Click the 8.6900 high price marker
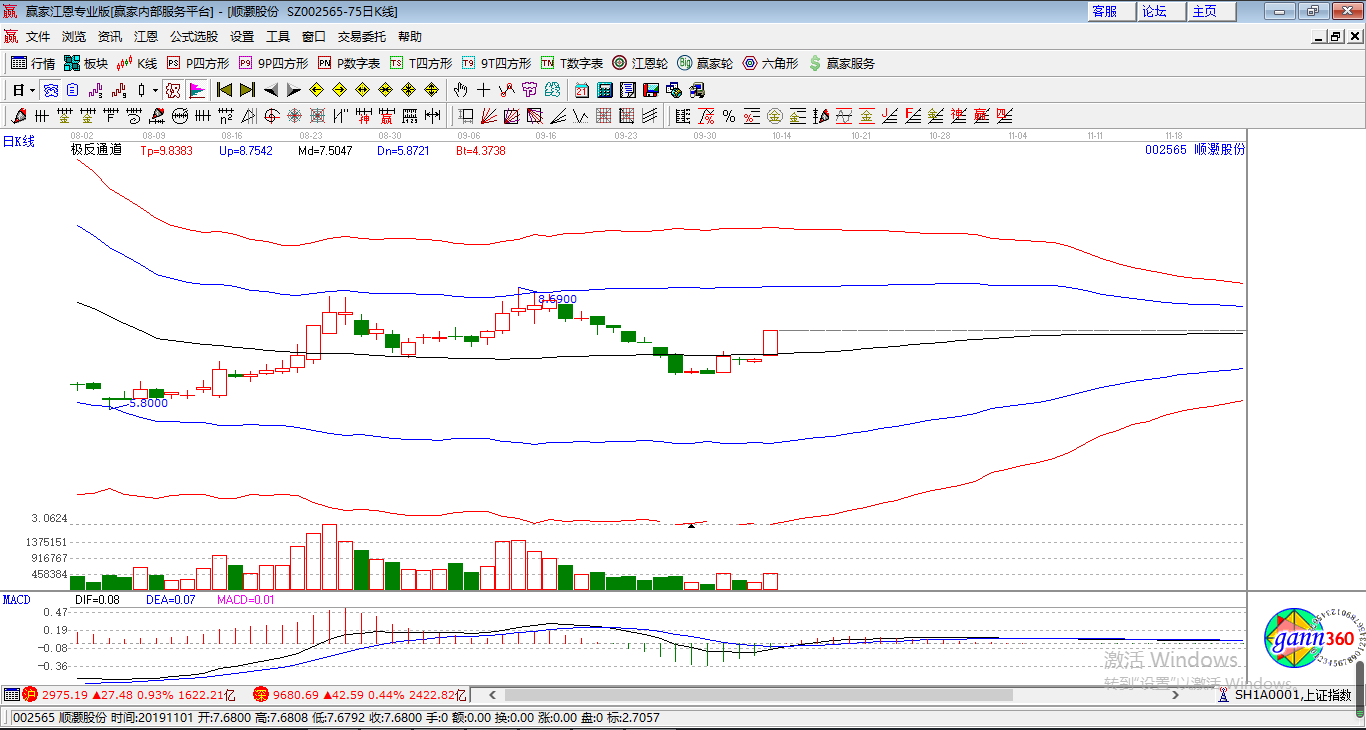 point(557,299)
